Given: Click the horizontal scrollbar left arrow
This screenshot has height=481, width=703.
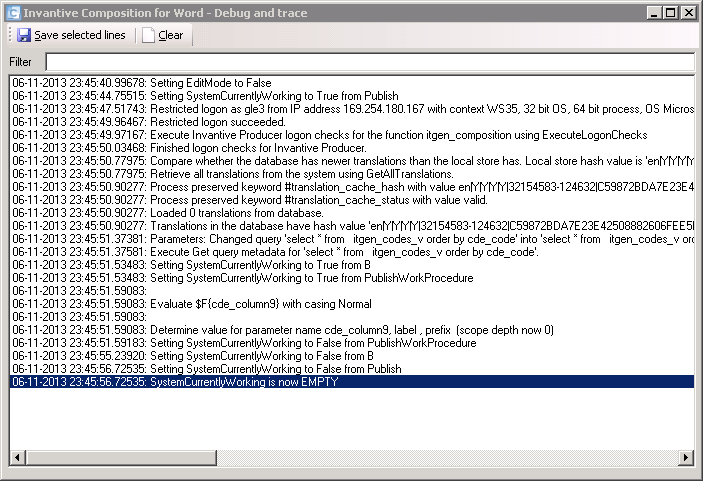Looking at the screenshot, I should [17, 458].
